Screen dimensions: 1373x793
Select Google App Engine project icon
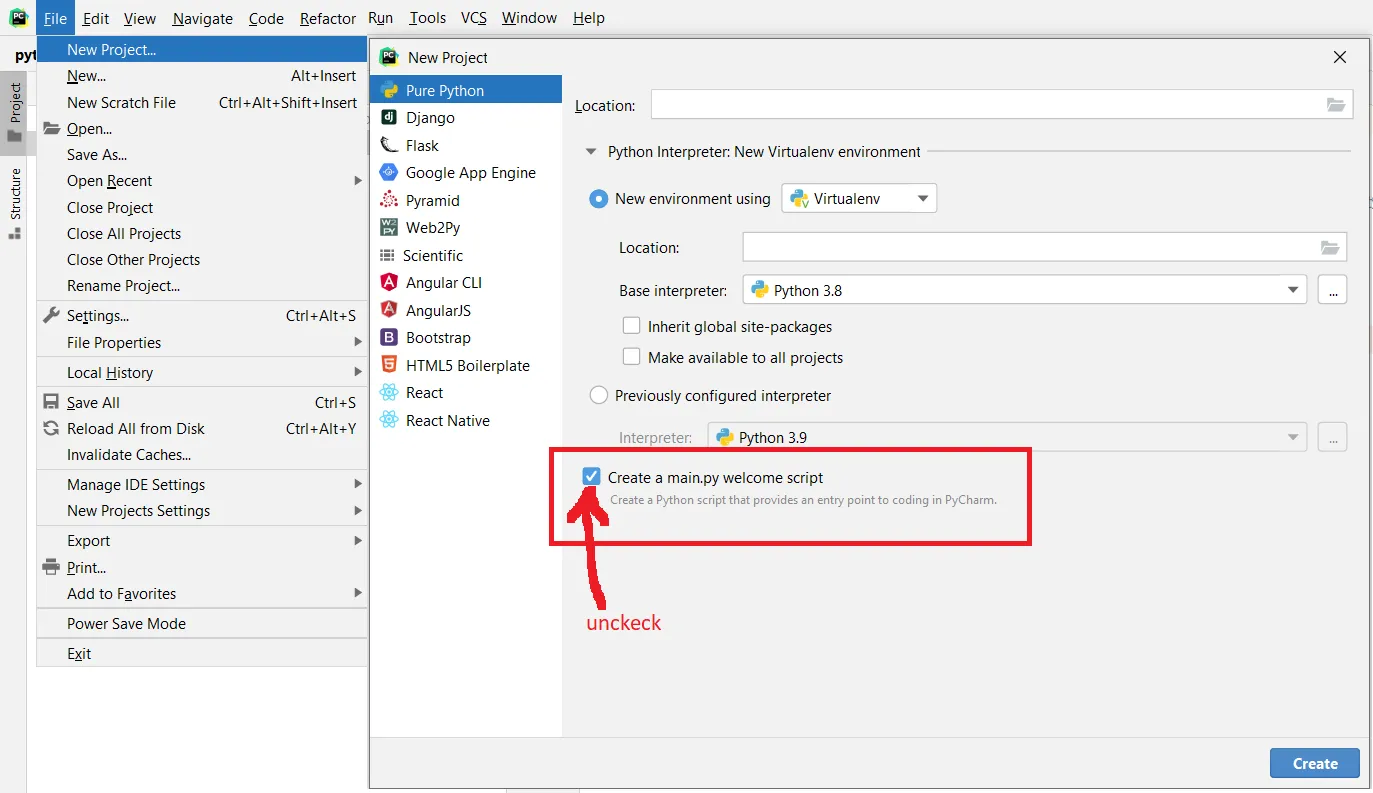coord(389,172)
